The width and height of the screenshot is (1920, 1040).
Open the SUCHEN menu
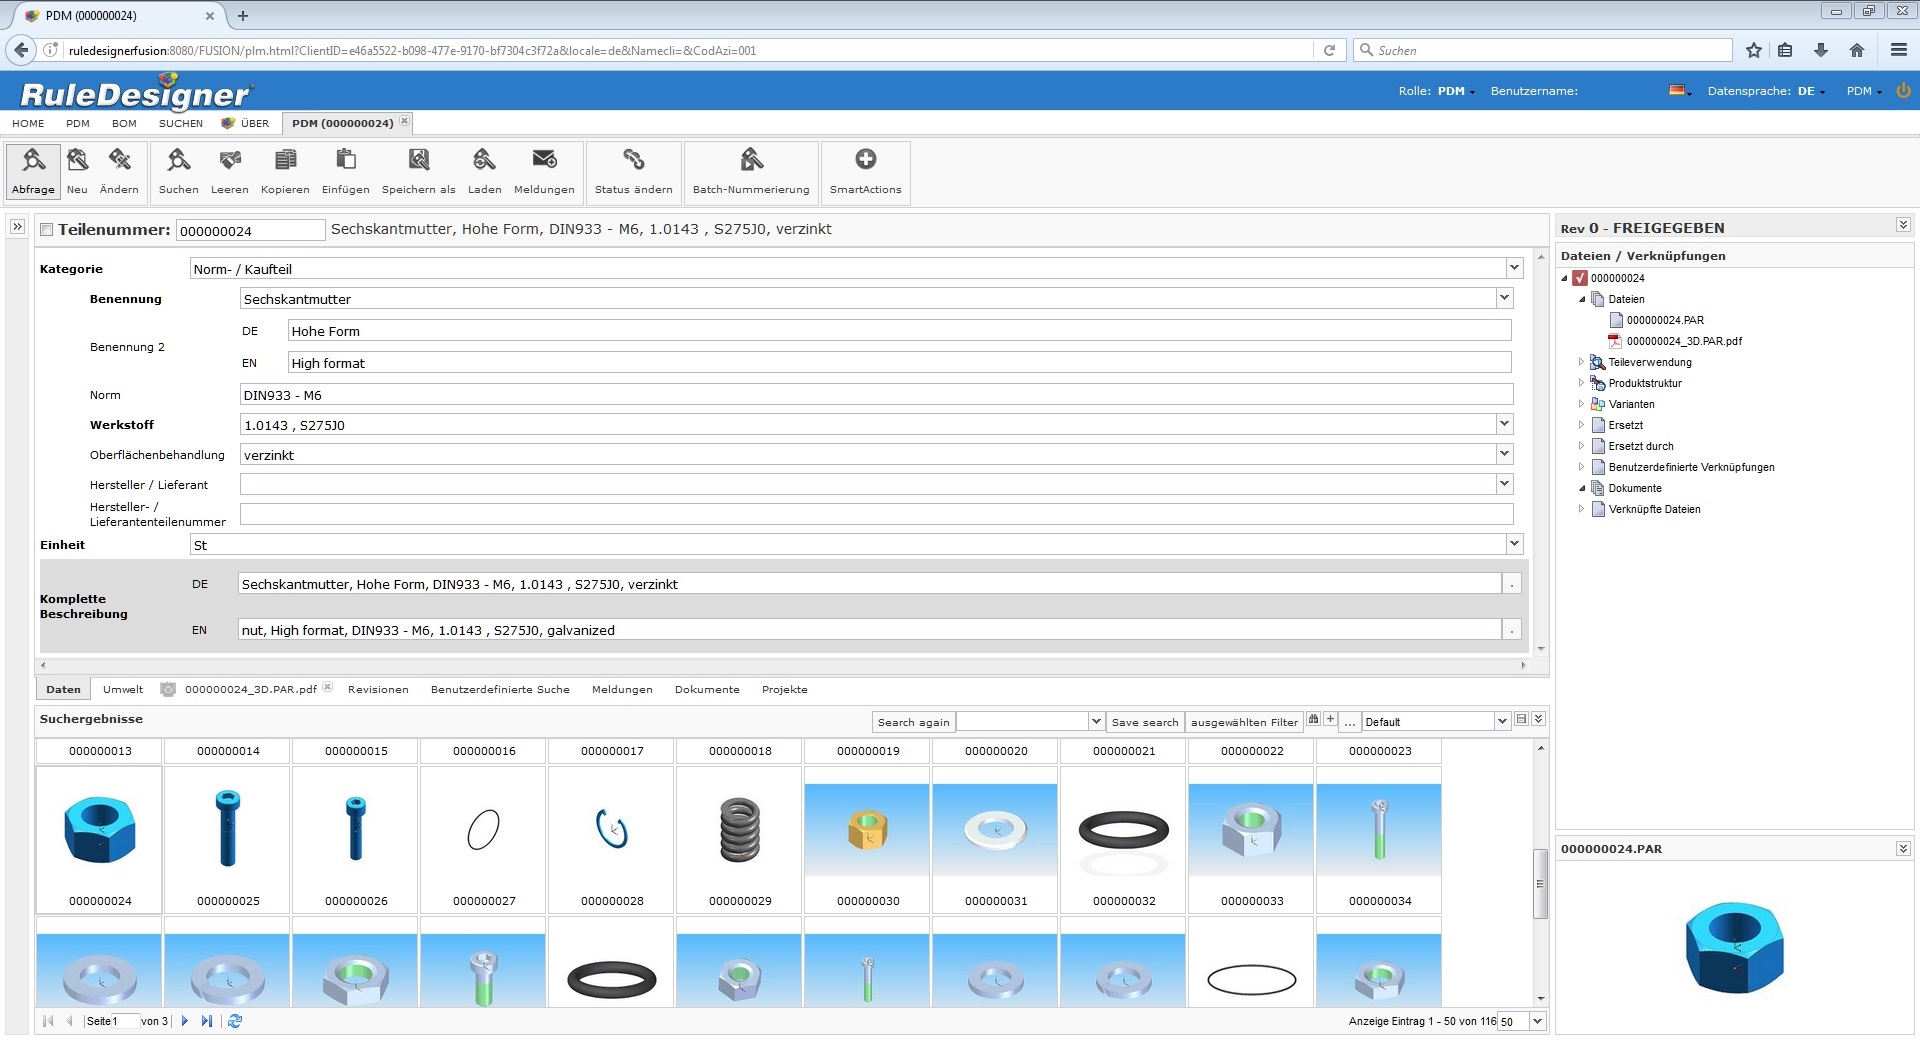coord(181,124)
